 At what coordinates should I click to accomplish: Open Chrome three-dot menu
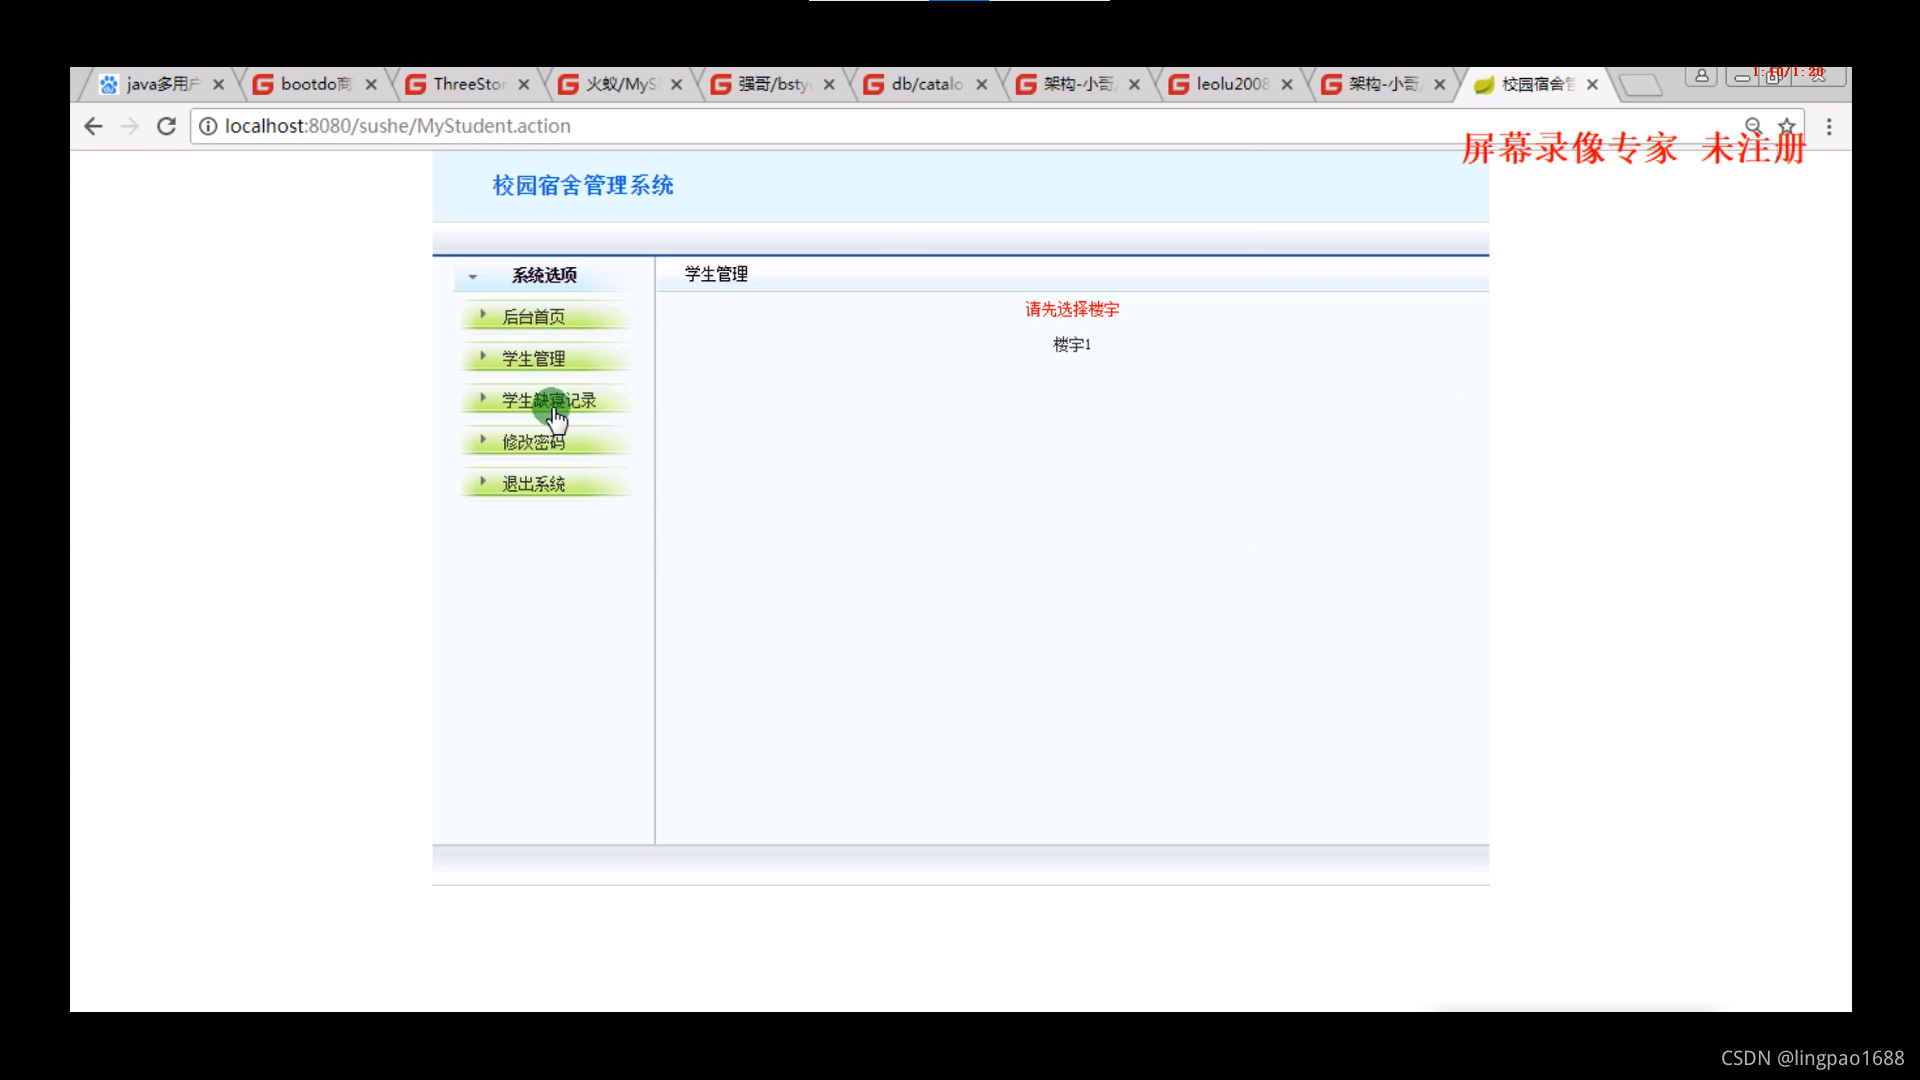[1829, 127]
